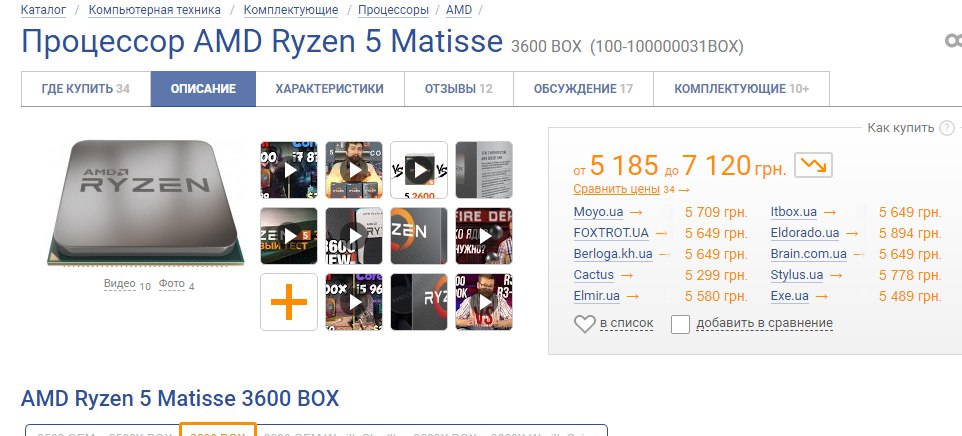Open the Комплектующие breadcrumb link
This screenshot has width=962, height=436.
[x=291, y=10]
